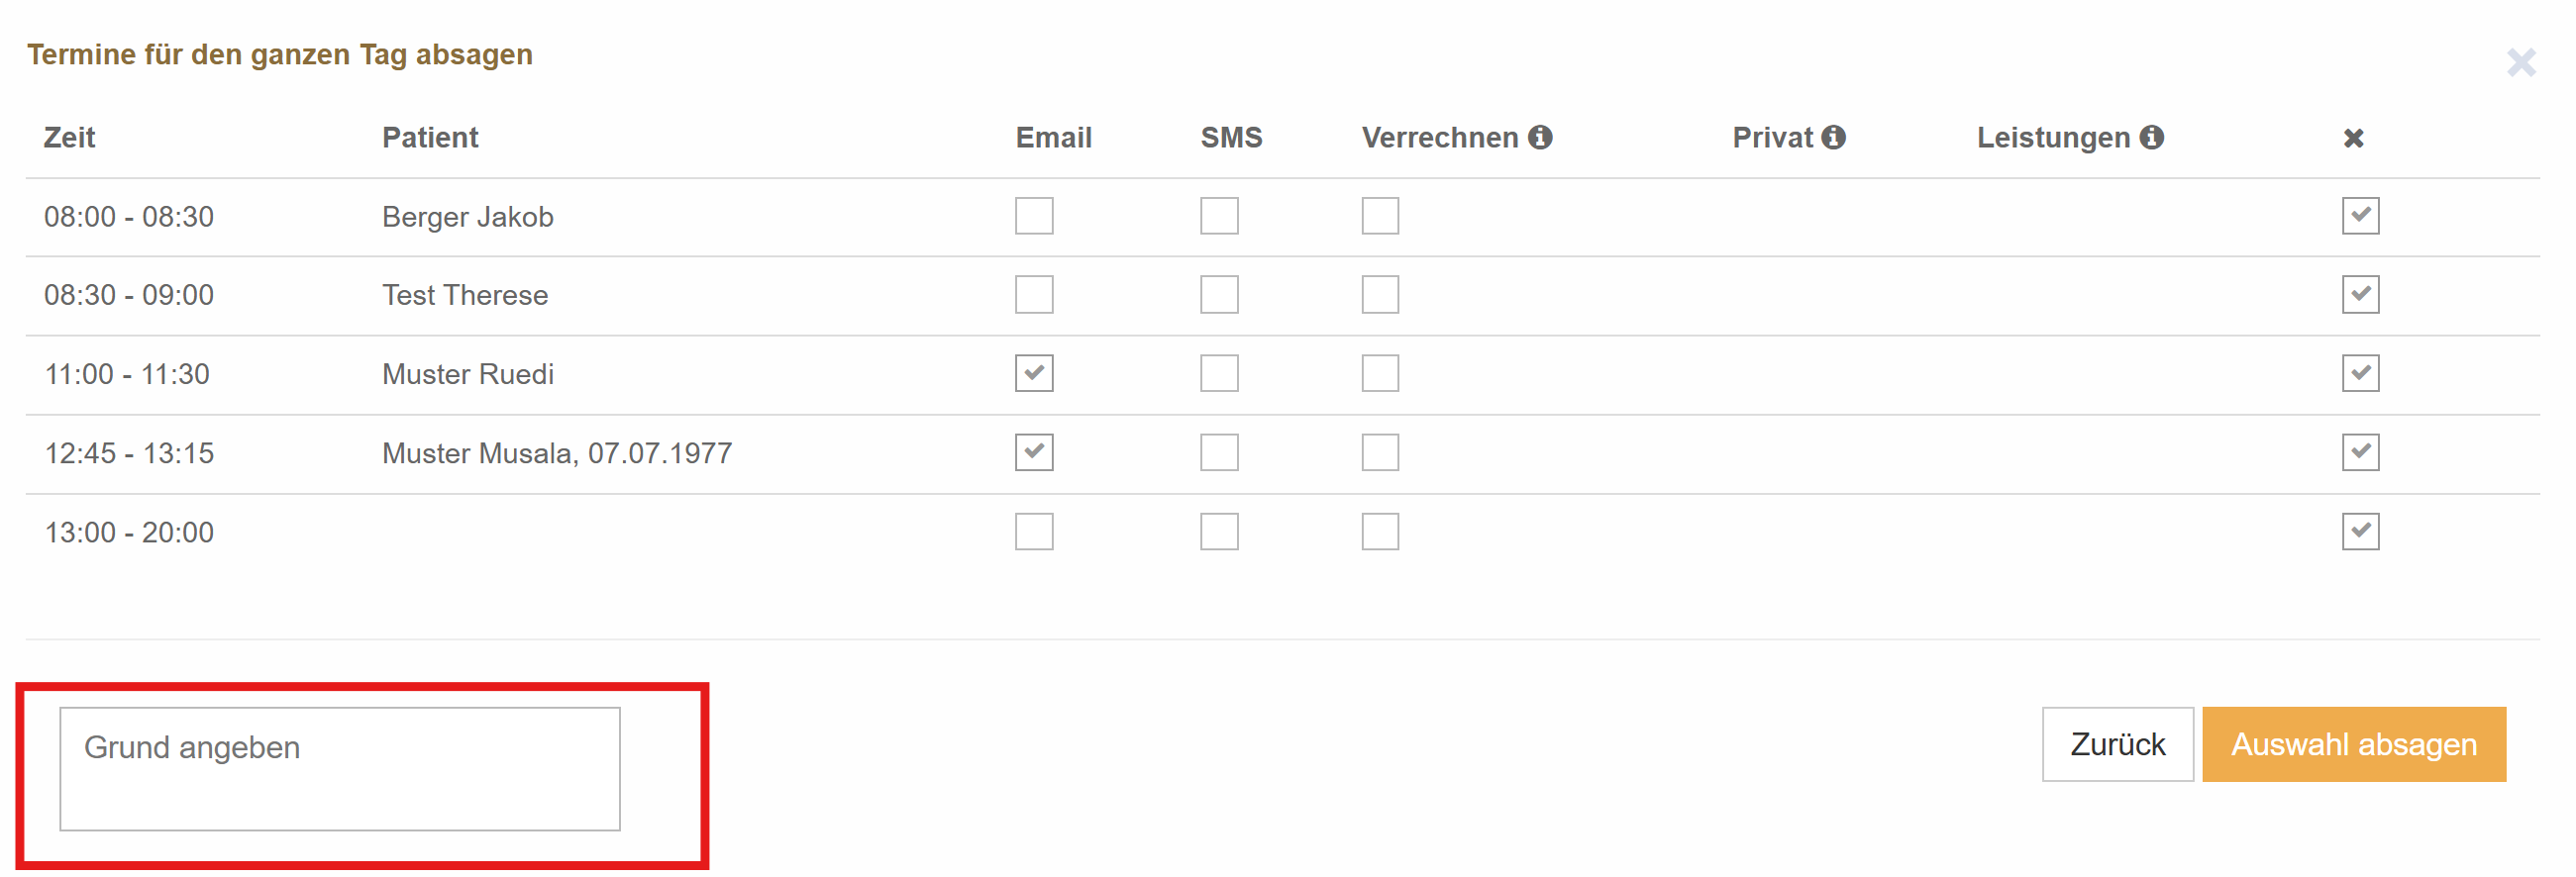Uncheck cancel checkbox for Berger Jakob
The height and width of the screenshot is (877, 2576).
tap(2360, 215)
